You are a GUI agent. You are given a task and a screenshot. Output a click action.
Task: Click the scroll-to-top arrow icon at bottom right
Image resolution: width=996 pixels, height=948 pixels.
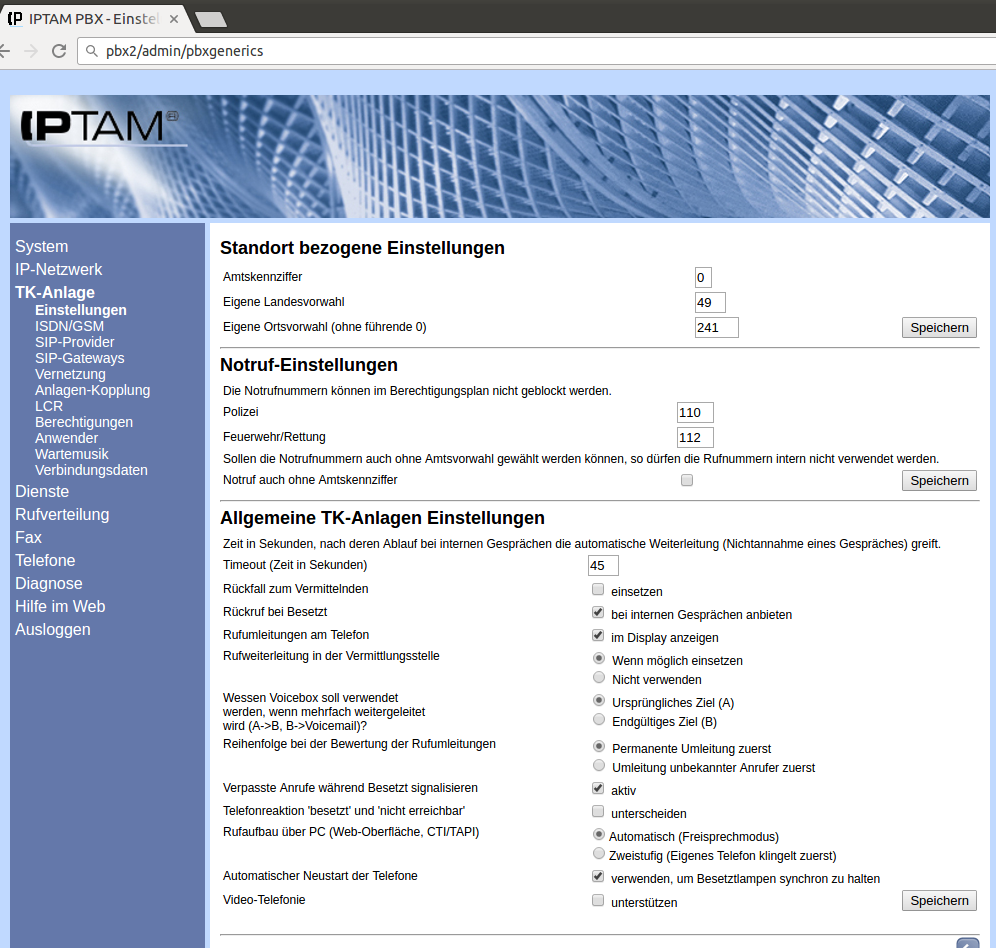tap(967, 943)
